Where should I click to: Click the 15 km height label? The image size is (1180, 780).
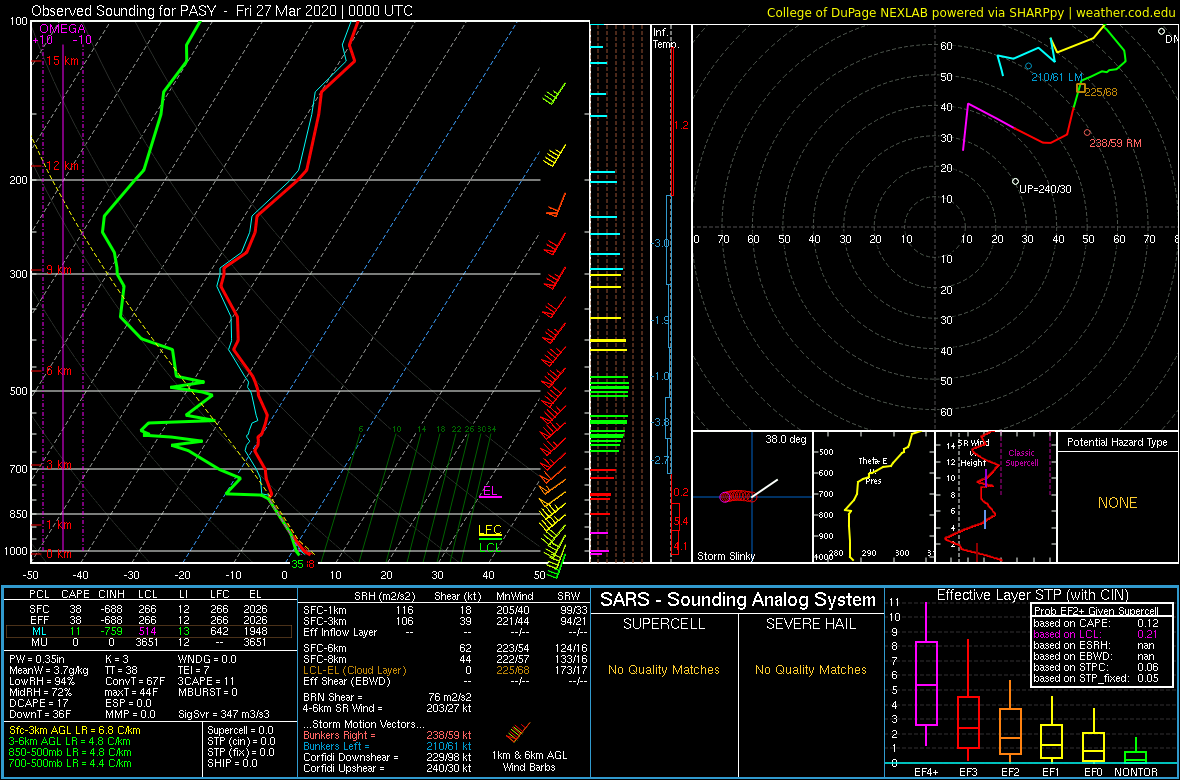62,61
